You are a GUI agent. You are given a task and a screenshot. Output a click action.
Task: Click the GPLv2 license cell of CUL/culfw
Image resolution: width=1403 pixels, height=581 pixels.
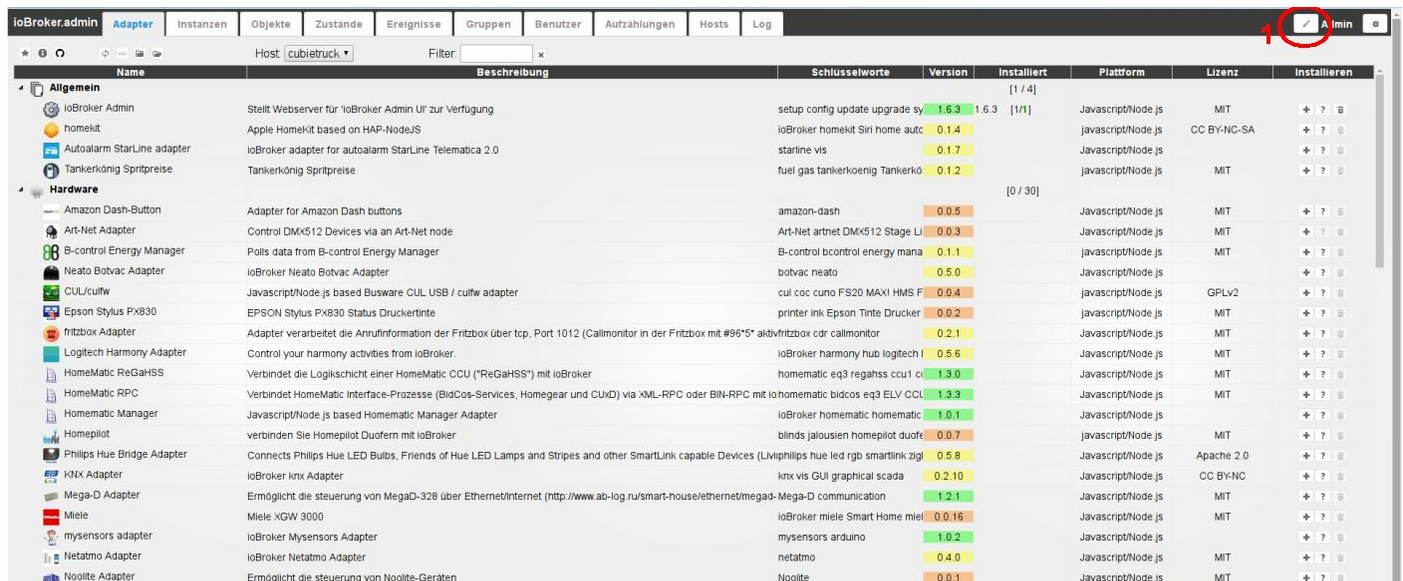tap(1222, 293)
